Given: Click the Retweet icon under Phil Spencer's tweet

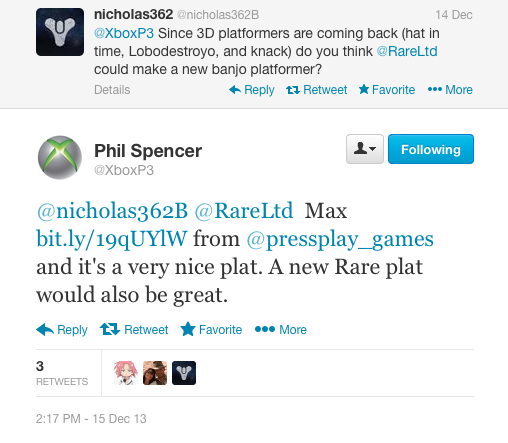Looking at the screenshot, I should 110,329.
